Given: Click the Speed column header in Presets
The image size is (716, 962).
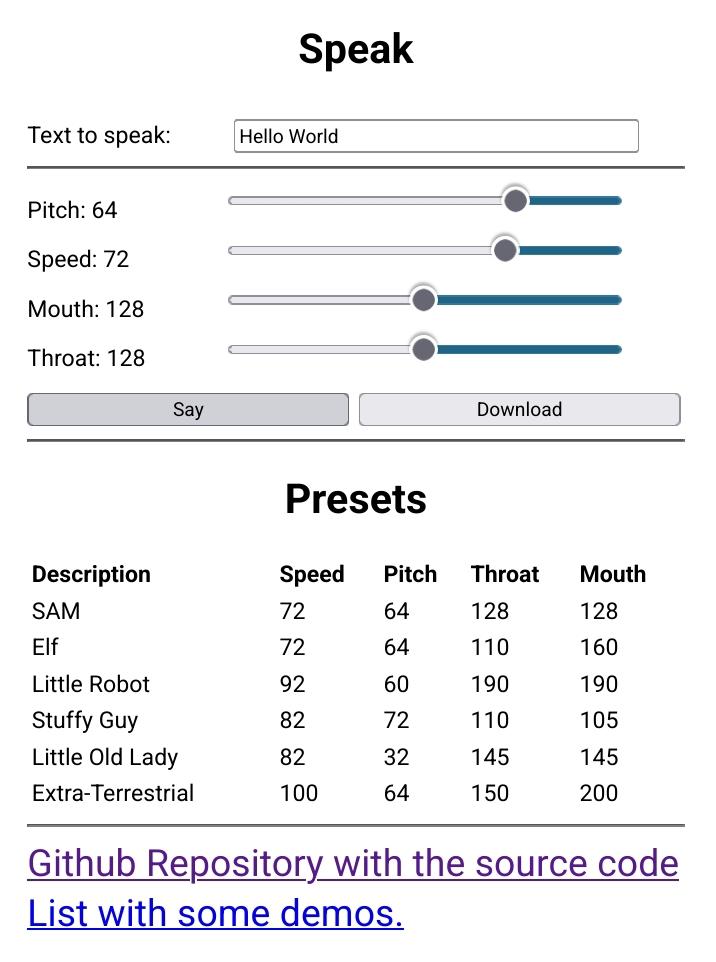Looking at the screenshot, I should [312, 574].
